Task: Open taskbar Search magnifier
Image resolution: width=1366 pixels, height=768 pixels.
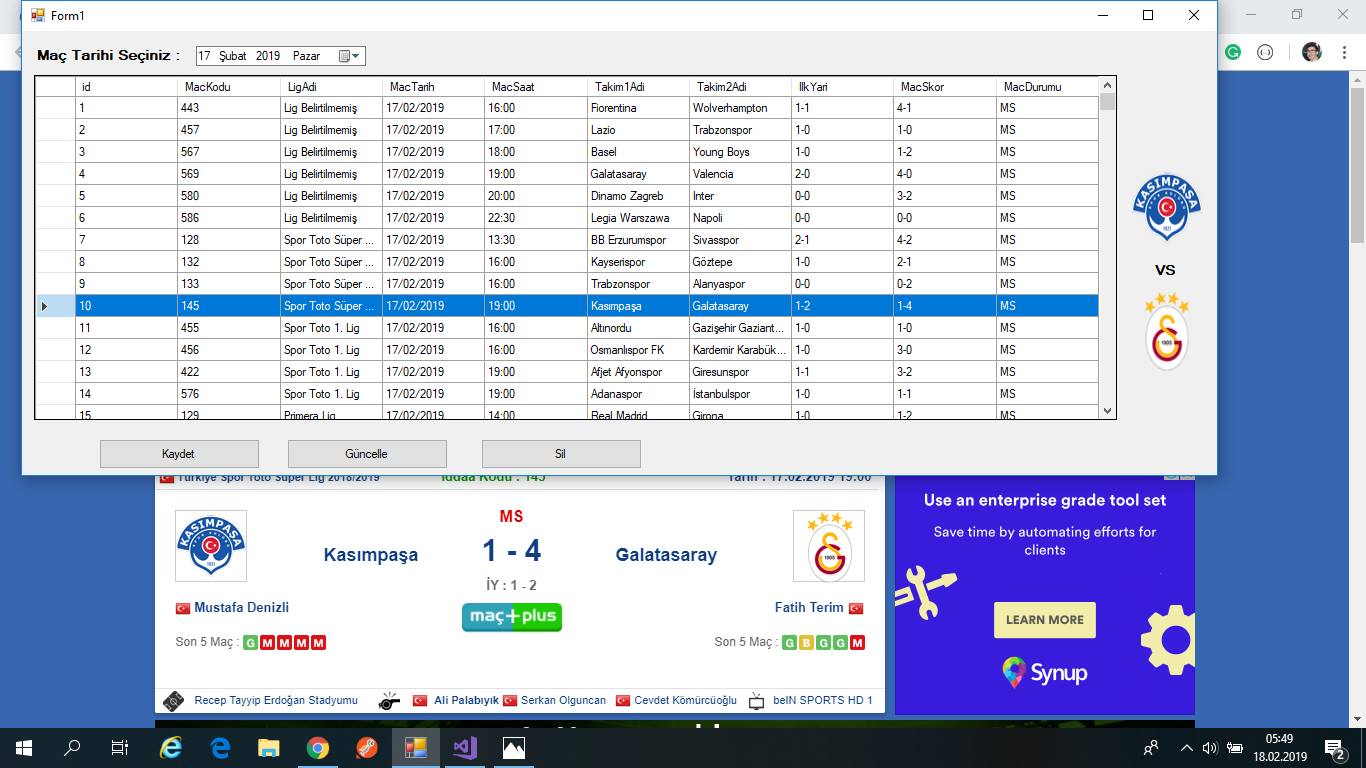Action: coord(72,747)
